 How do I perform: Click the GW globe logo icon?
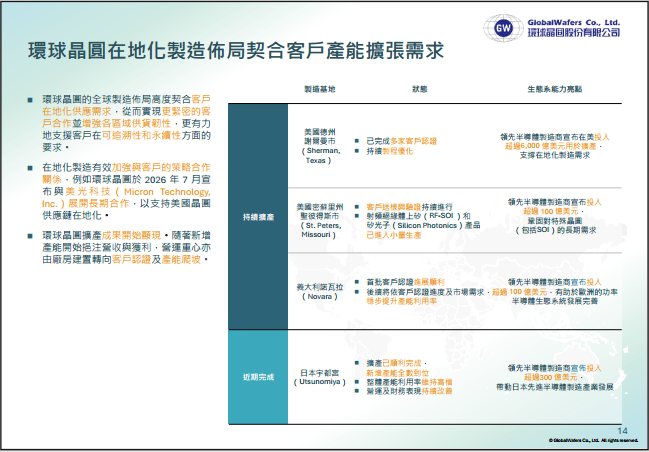tap(503, 28)
